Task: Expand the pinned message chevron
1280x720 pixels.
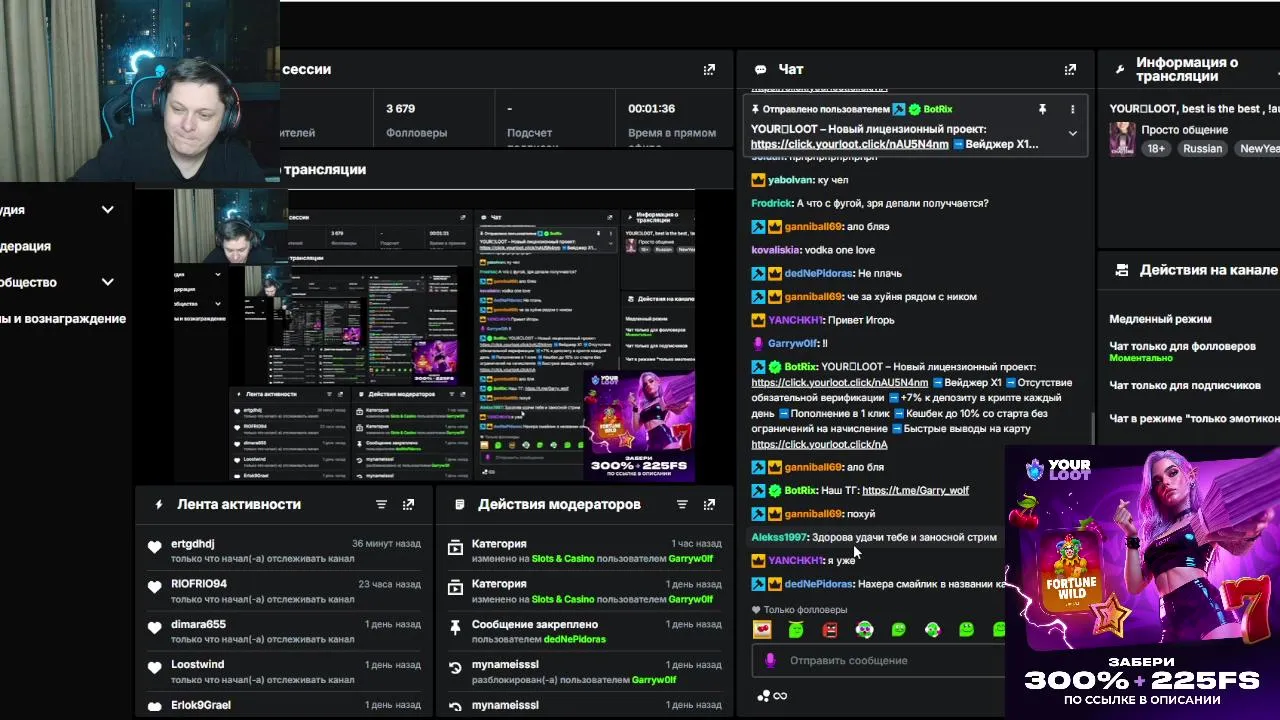Action: pos(1072,133)
